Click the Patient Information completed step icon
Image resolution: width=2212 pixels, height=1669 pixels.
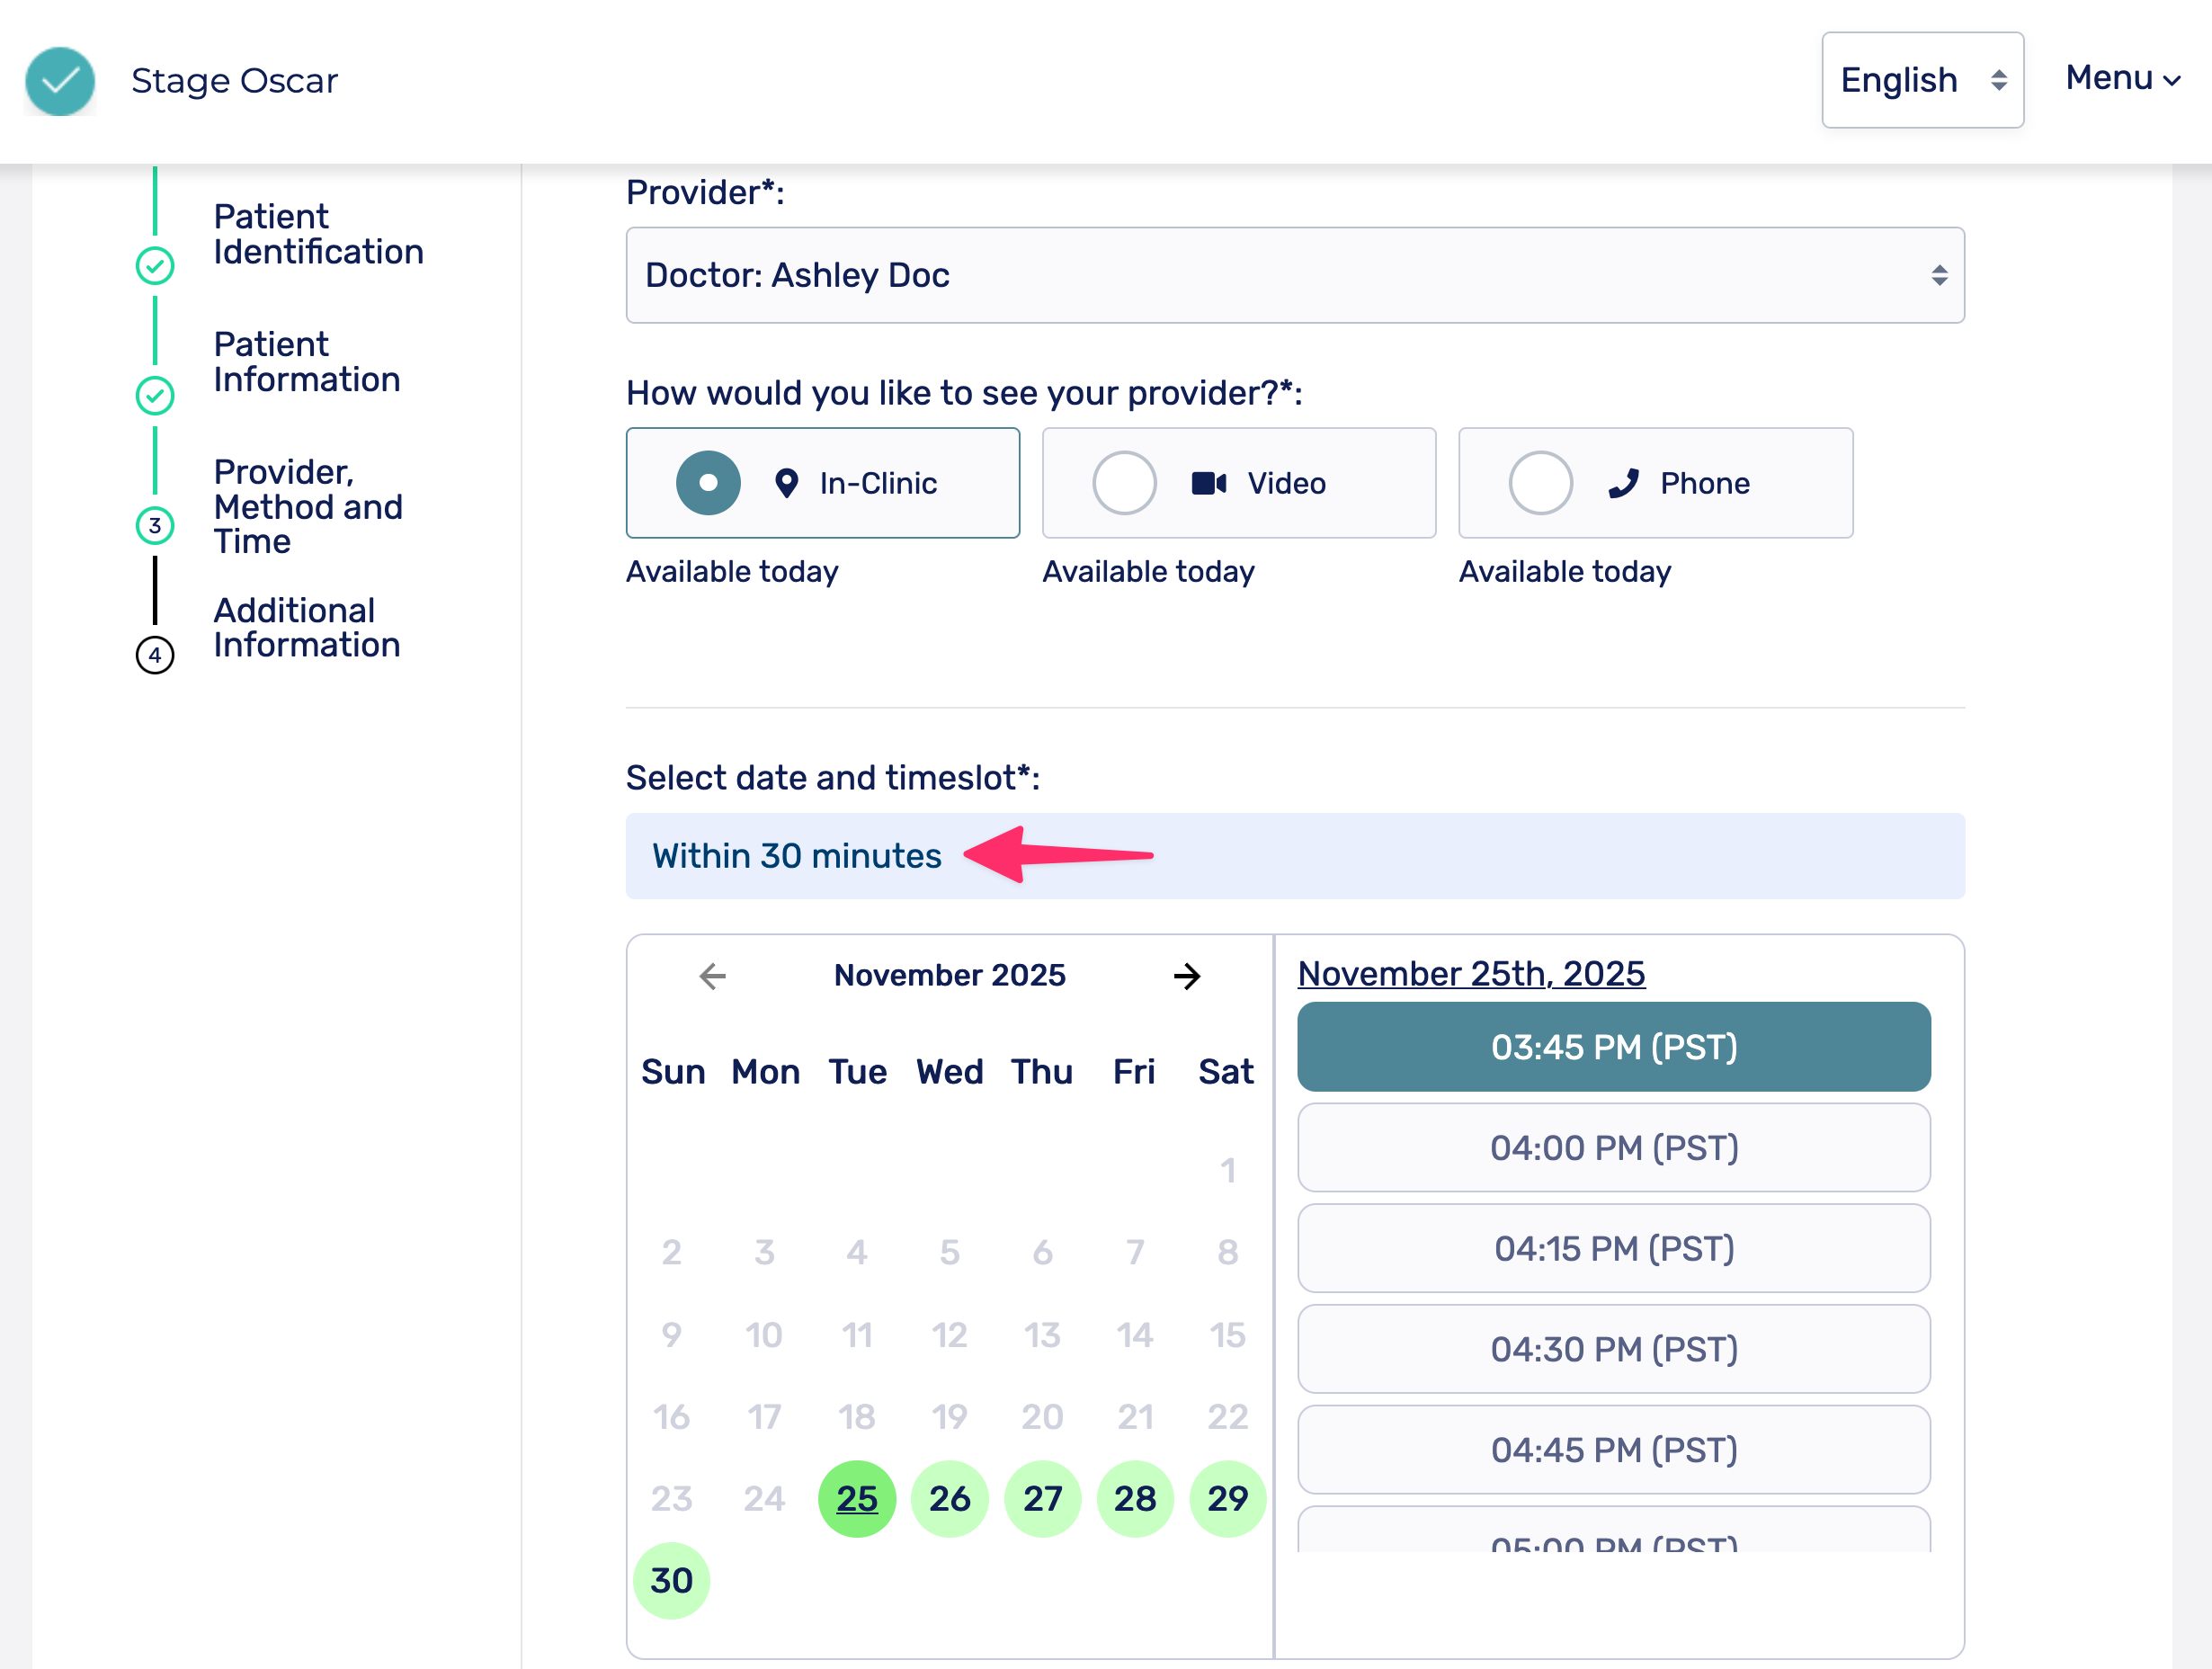(x=155, y=395)
